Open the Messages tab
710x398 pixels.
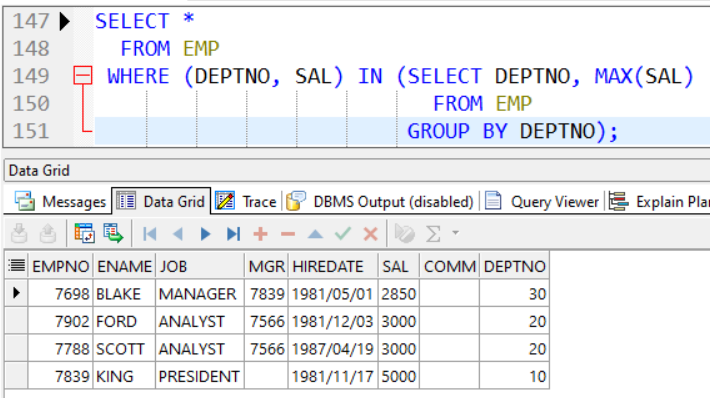60,201
